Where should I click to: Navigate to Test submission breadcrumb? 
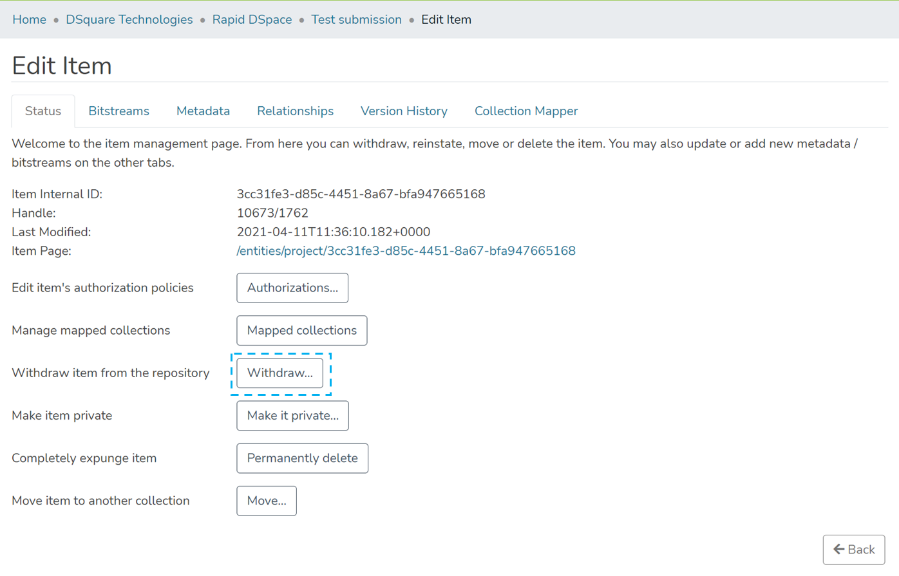pyautogui.click(x=356, y=20)
